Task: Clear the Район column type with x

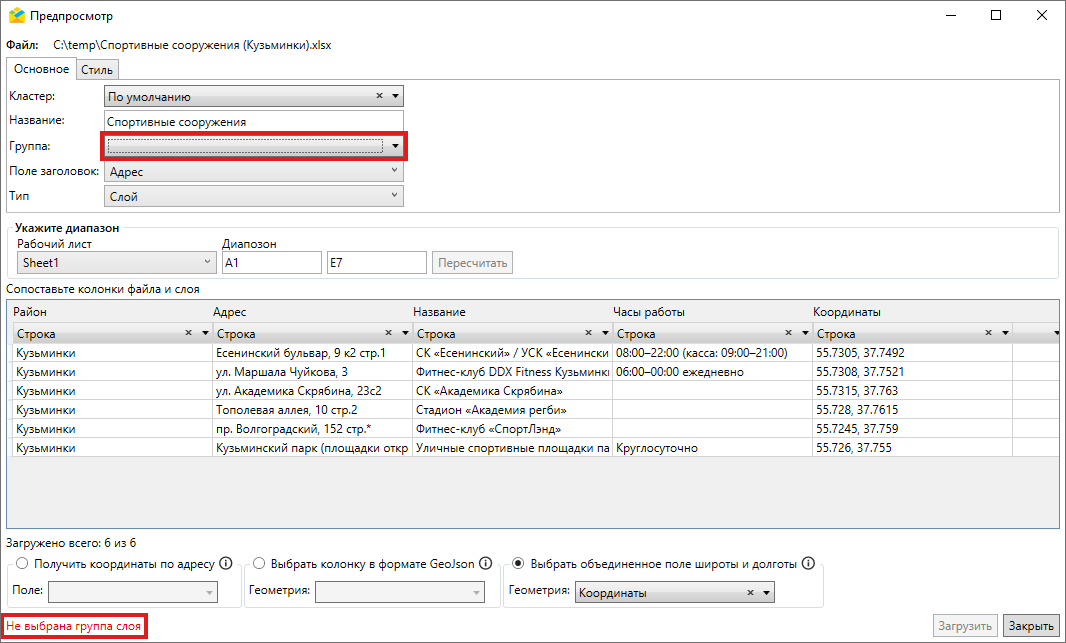Action: point(188,333)
